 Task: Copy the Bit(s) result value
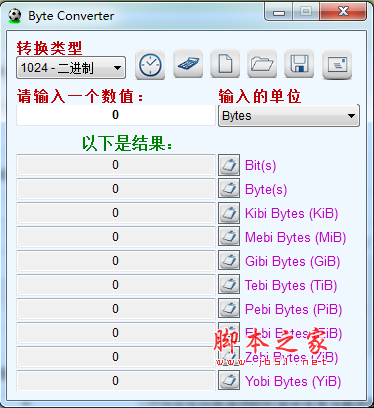tap(229, 165)
